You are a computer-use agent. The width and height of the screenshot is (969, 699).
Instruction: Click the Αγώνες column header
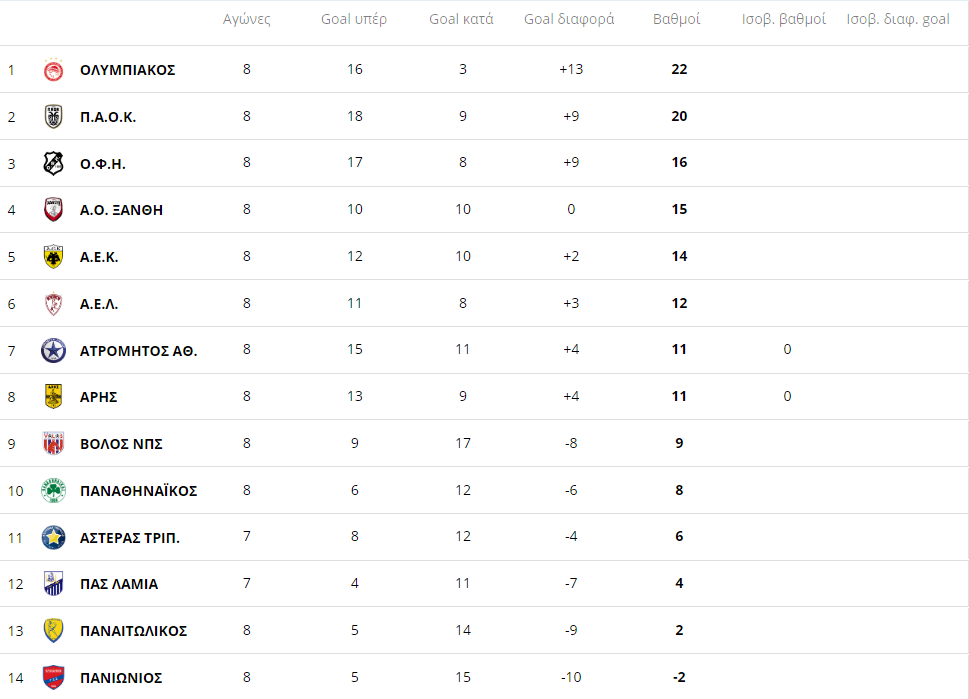pyautogui.click(x=247, y=19)
